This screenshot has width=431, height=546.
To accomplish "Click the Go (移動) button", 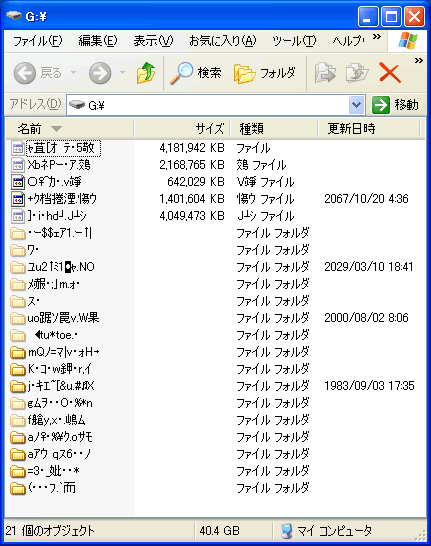I will (x=396, y=105).
